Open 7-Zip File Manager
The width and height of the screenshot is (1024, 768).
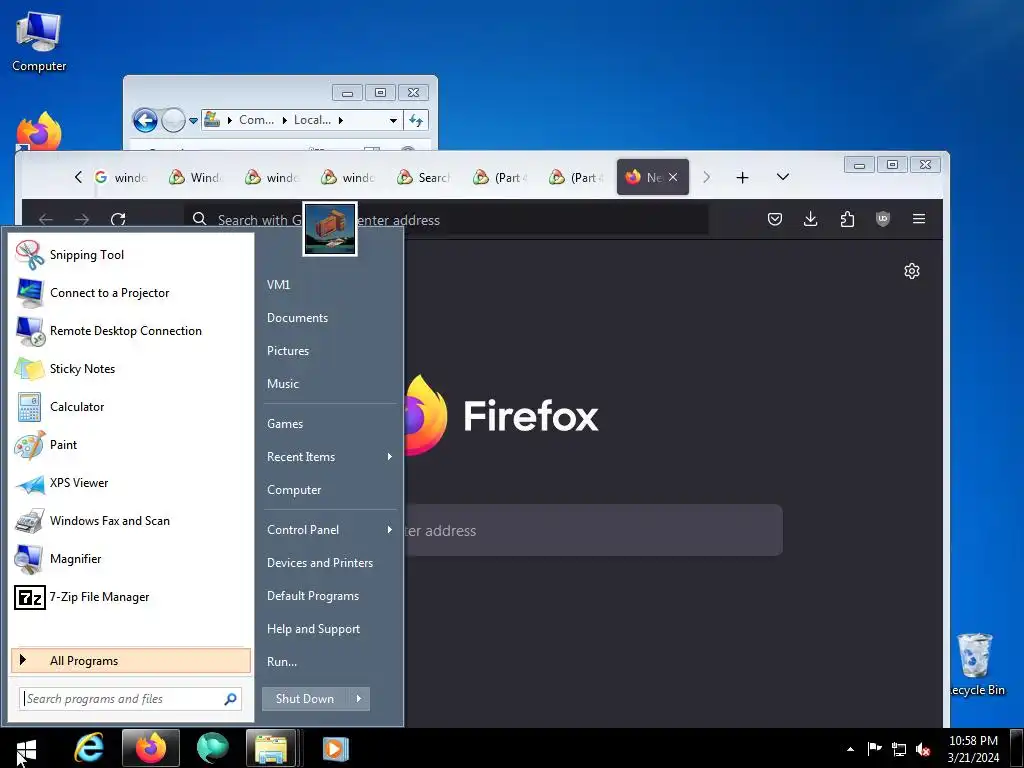point(131,597)
